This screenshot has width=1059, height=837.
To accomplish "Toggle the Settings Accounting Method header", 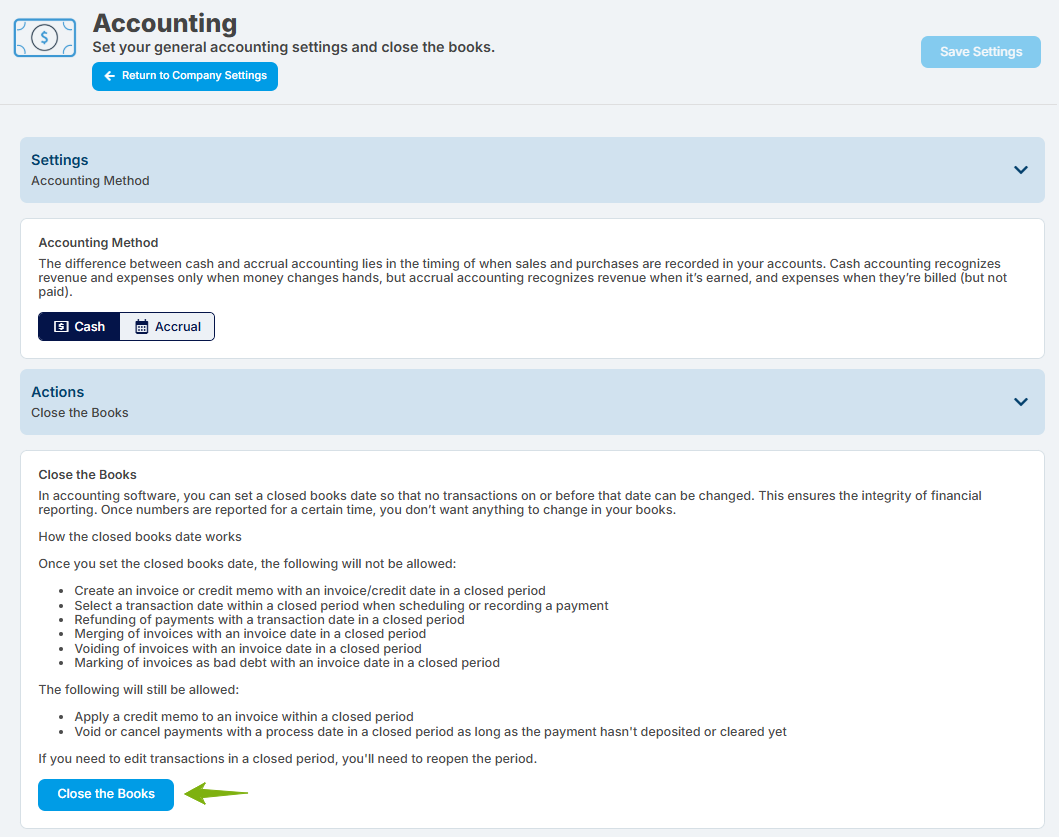I will 532,170.
